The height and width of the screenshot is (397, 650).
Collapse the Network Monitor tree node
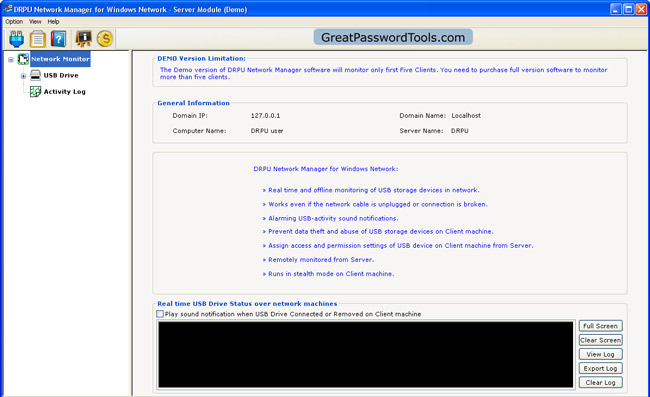click(x=11, y=60)
